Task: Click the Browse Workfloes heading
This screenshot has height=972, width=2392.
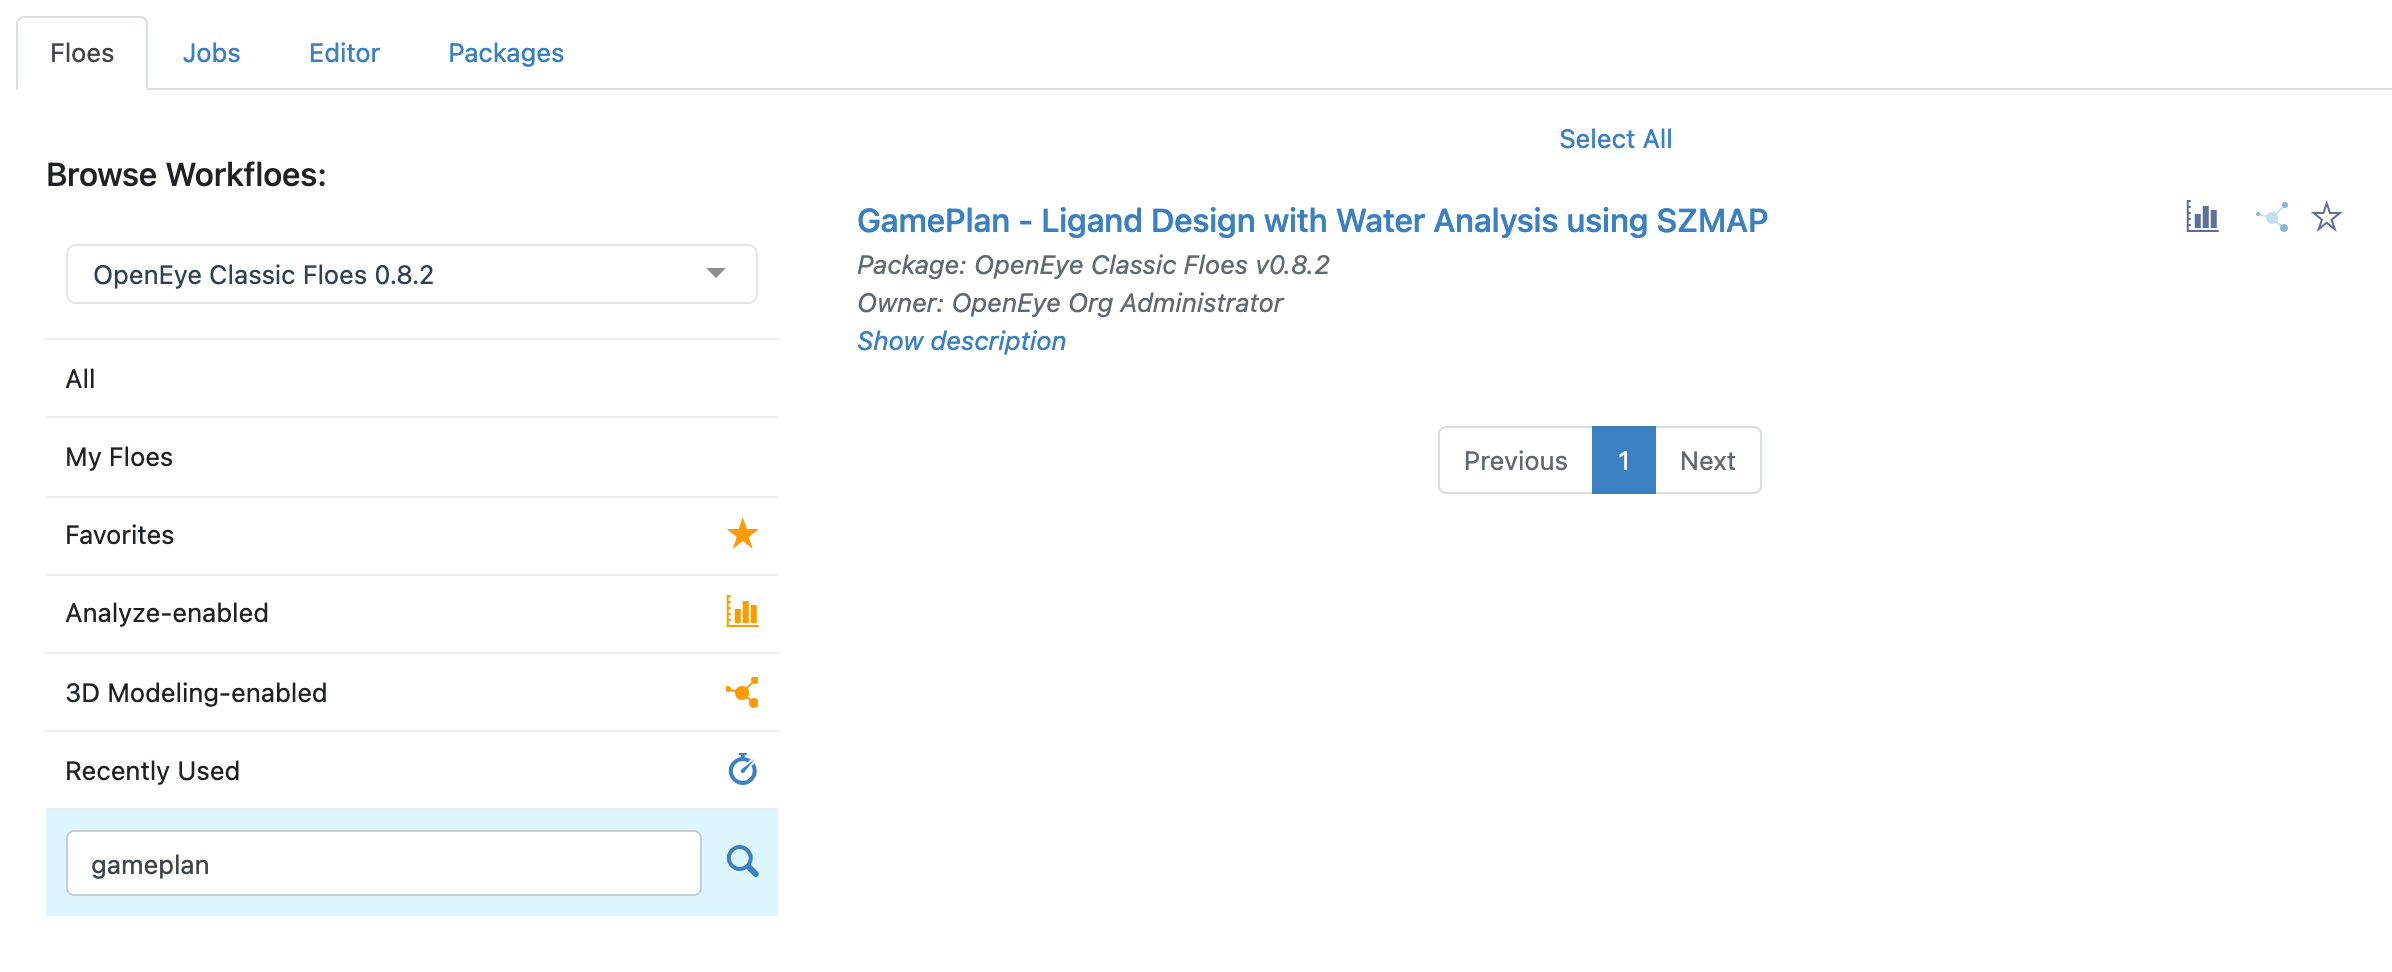Action: click(186, 175)
